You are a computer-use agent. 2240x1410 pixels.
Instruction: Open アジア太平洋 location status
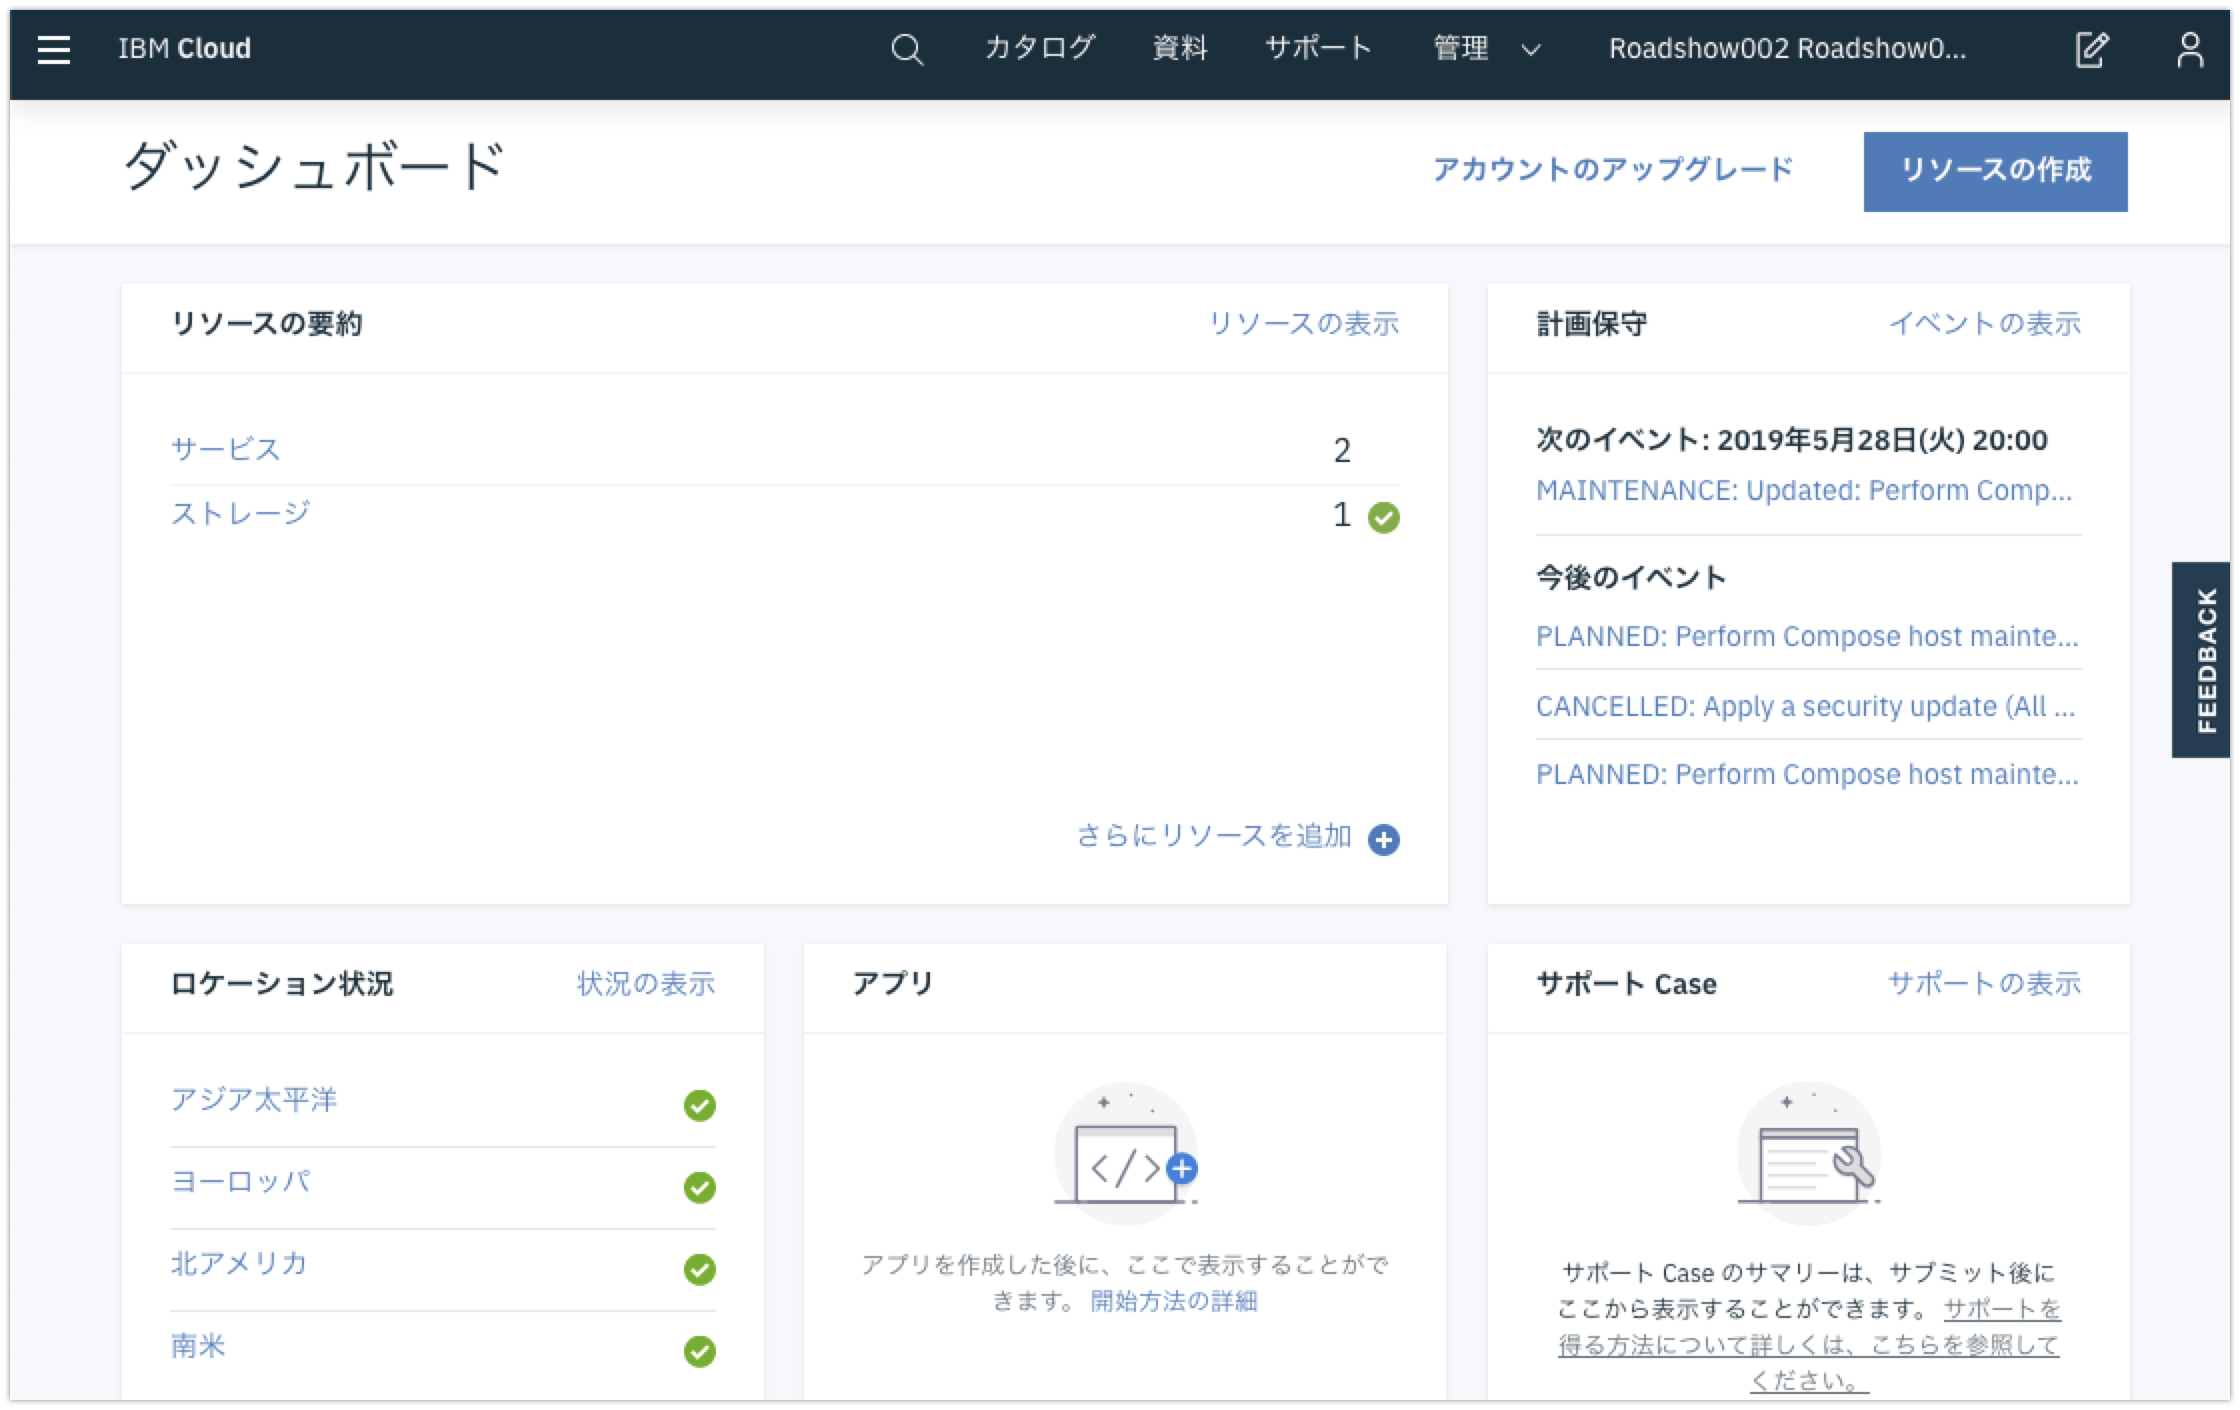coord(254,1099)
